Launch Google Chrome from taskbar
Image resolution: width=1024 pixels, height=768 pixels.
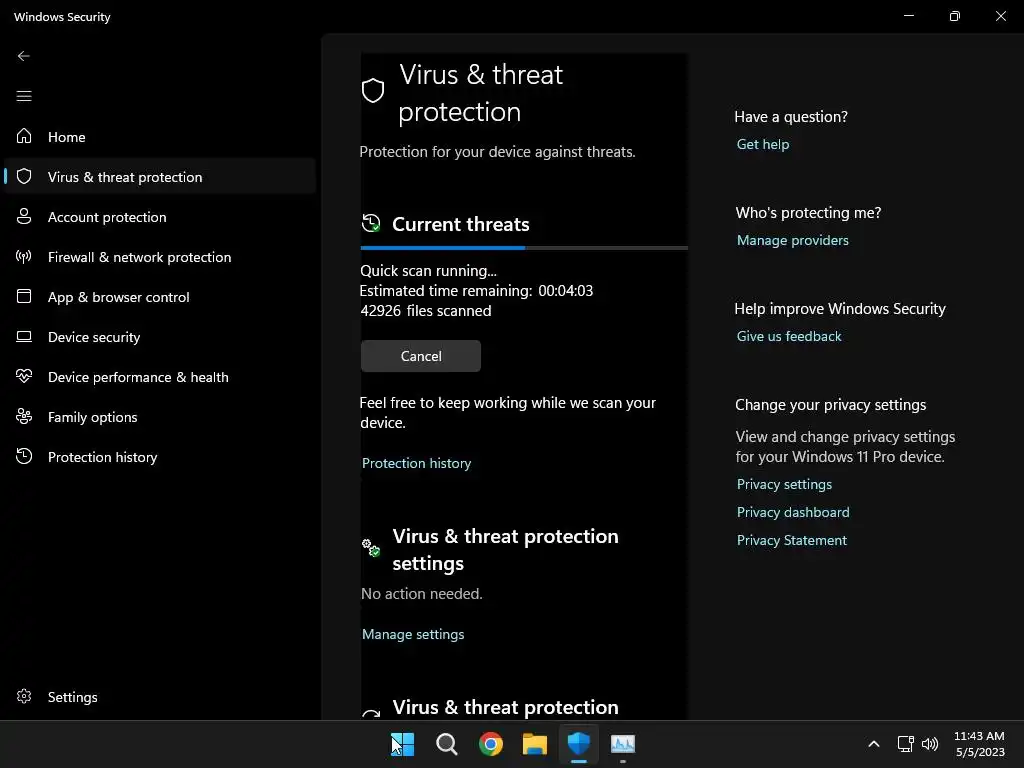tap(490, 744)
